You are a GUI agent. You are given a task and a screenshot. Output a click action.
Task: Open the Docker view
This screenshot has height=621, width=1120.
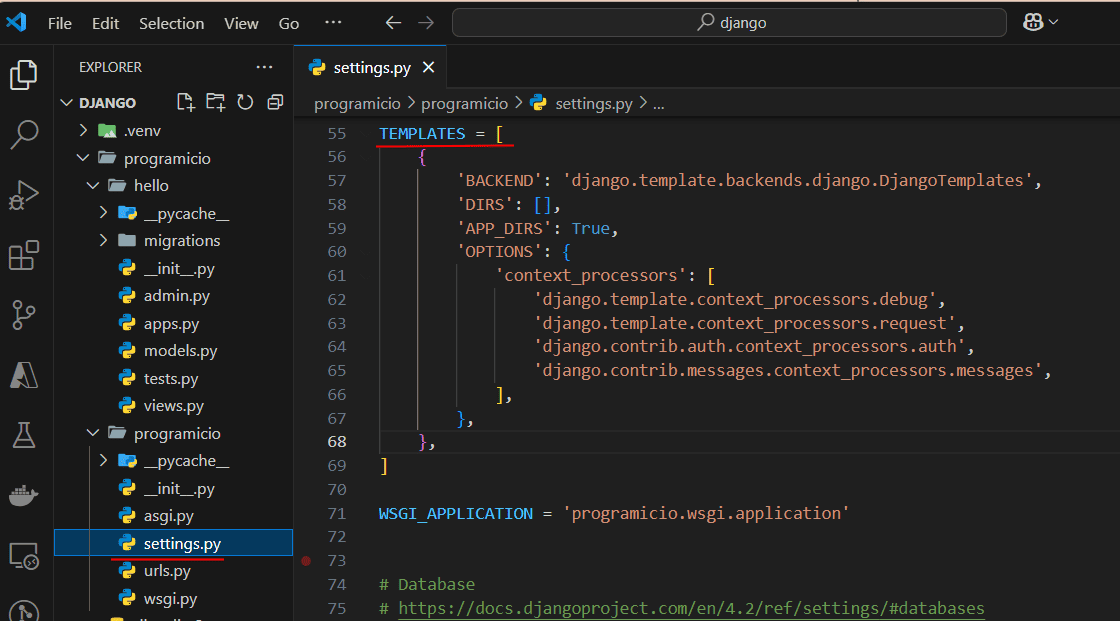click(24, 495)
